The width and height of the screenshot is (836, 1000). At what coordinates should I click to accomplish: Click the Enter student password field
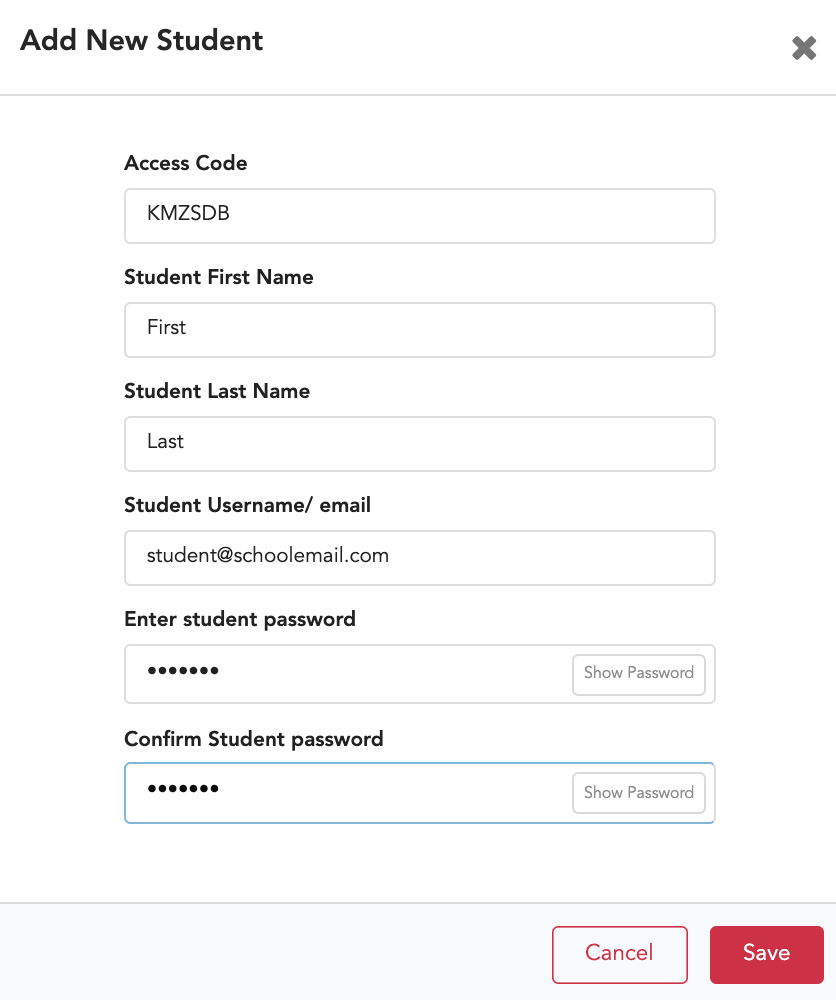pos(350,673)
